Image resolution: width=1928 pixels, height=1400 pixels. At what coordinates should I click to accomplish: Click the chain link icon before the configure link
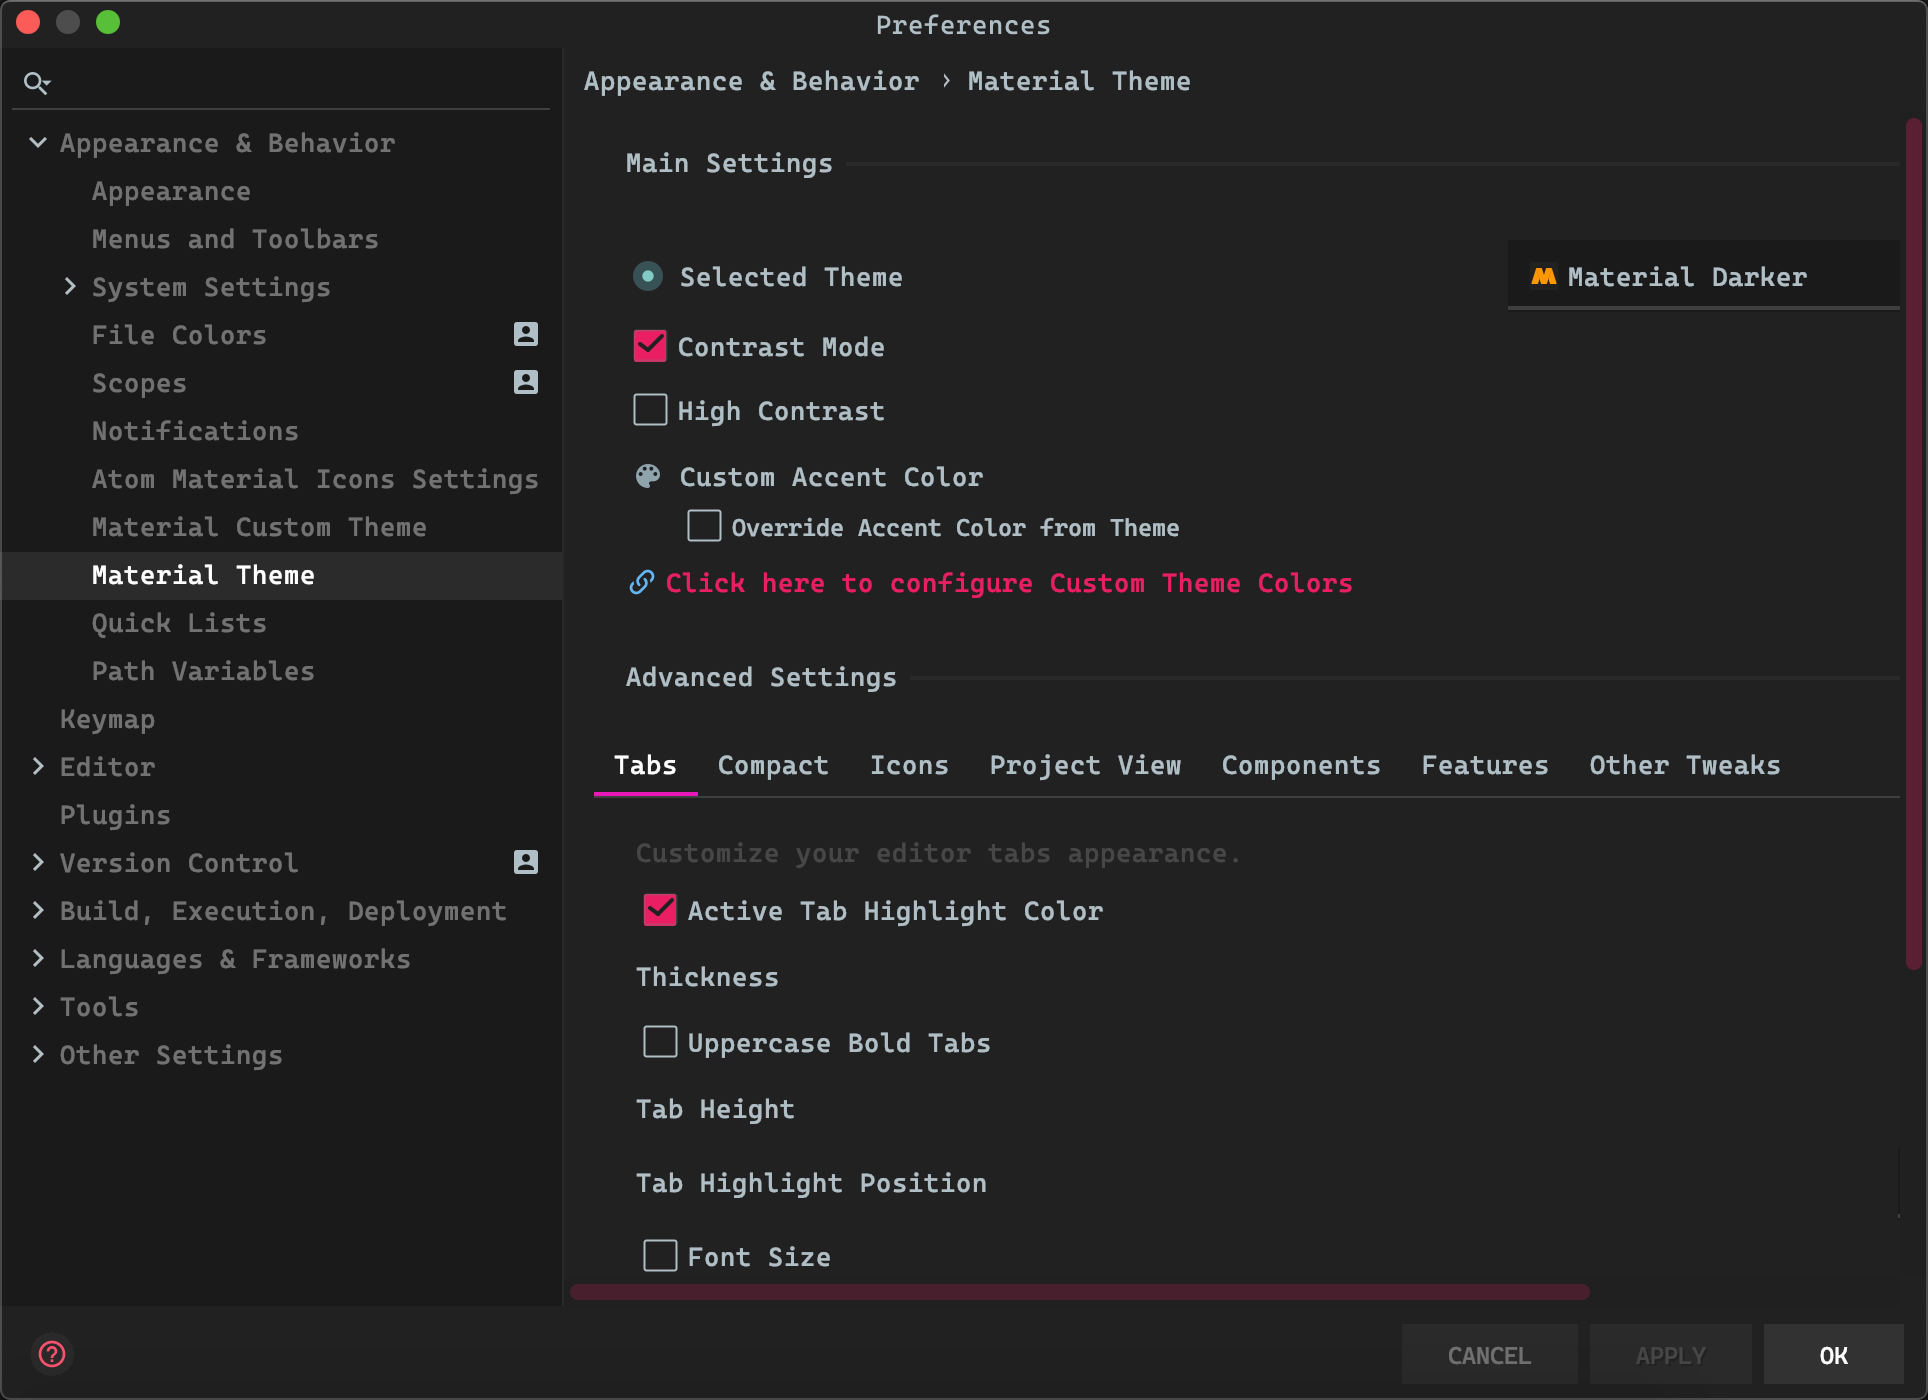pos(640,582)
